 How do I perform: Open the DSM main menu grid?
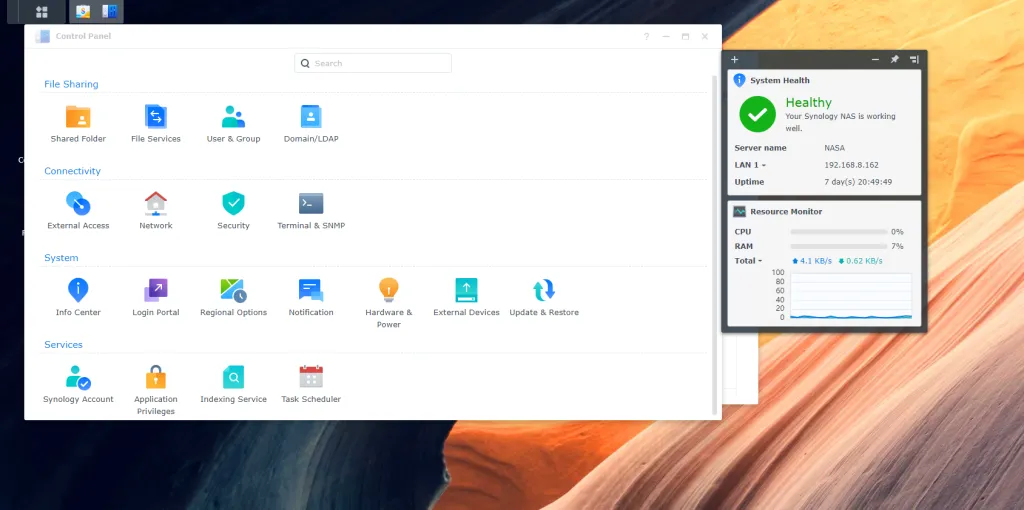pyautogui.click(x=42, y=12)
